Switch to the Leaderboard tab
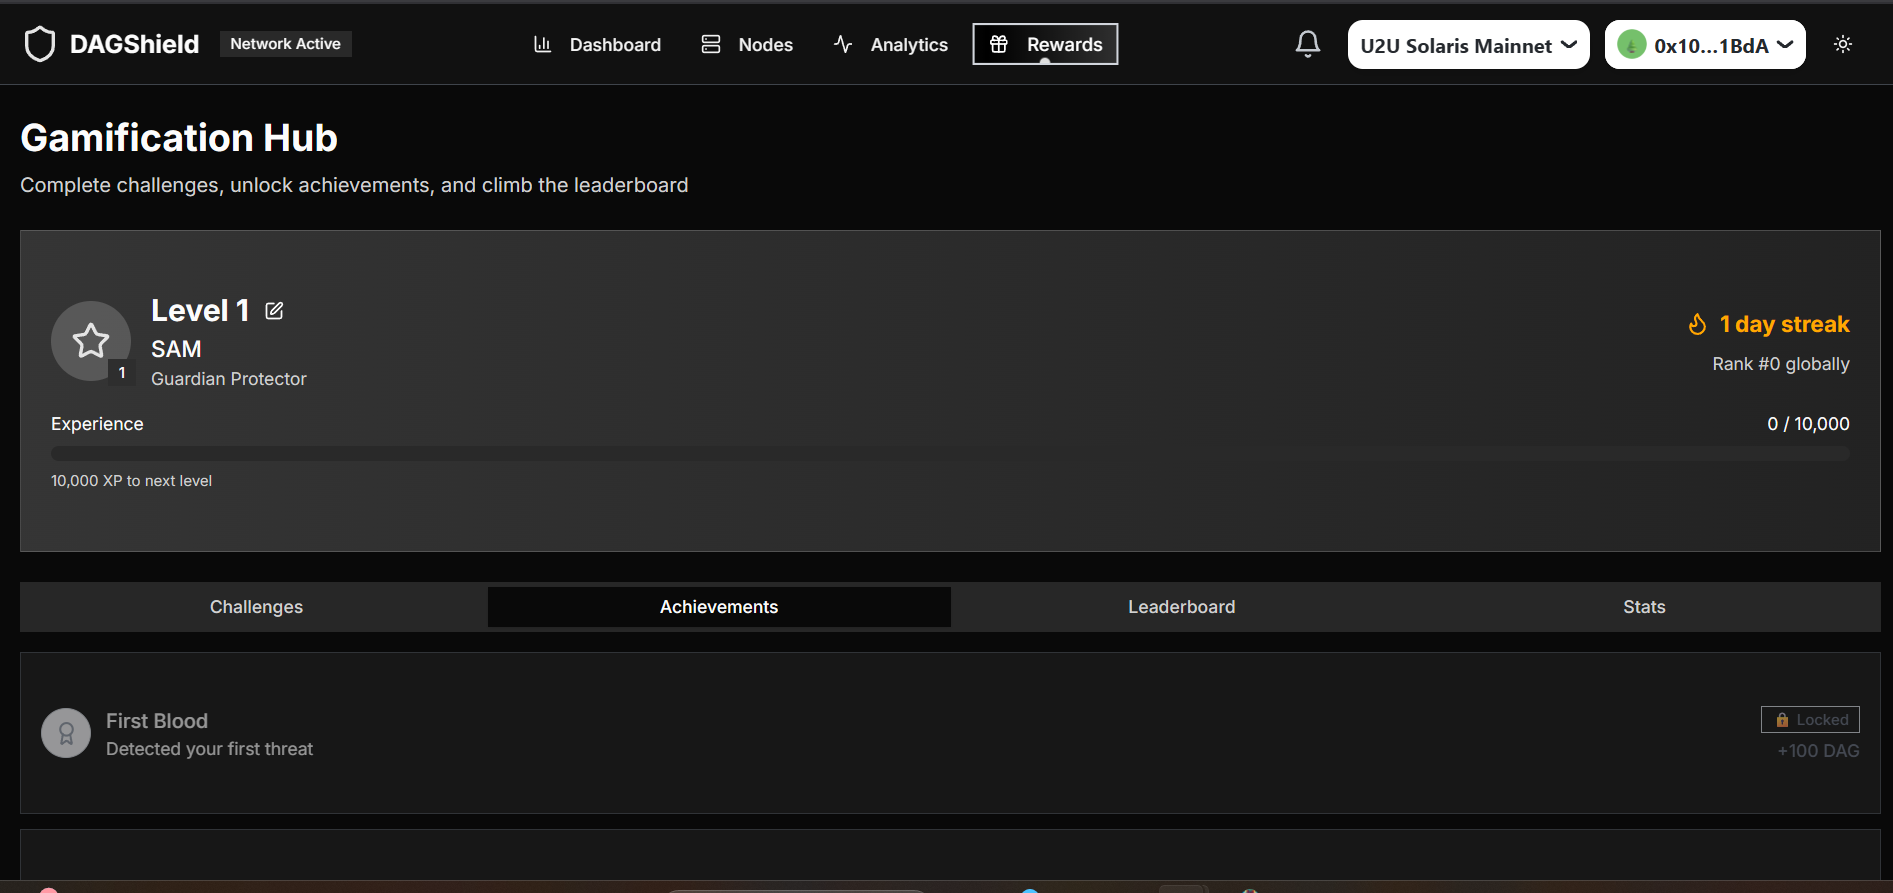Screen dimensions: 1893x893 click(x=1181, y=607)
